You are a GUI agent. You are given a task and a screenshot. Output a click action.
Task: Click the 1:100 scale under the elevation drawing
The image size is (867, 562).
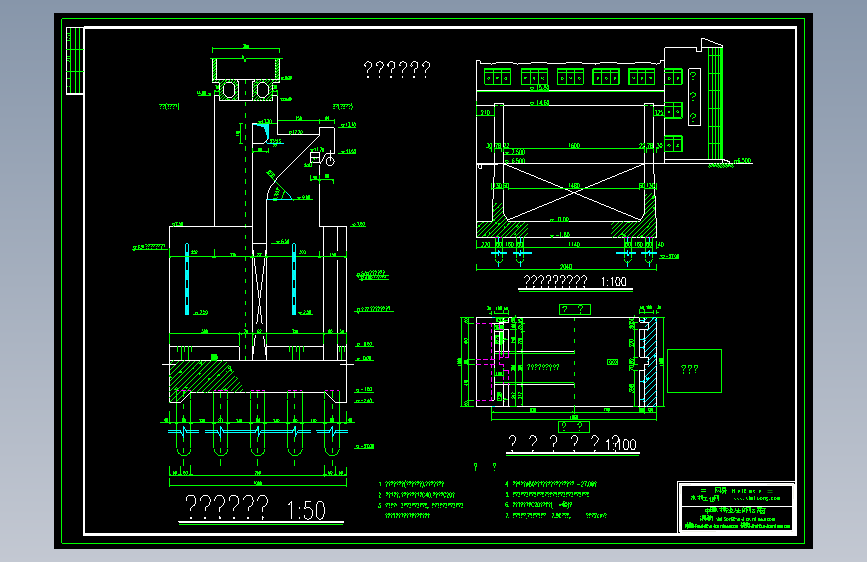614,282
